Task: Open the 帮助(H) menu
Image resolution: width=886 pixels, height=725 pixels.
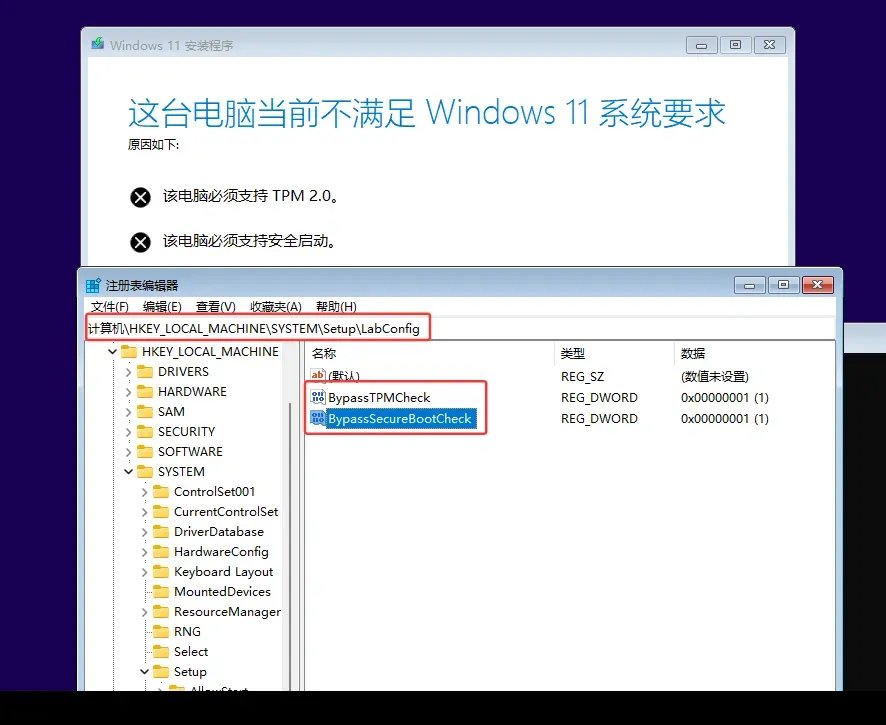Action: [336, 306]
